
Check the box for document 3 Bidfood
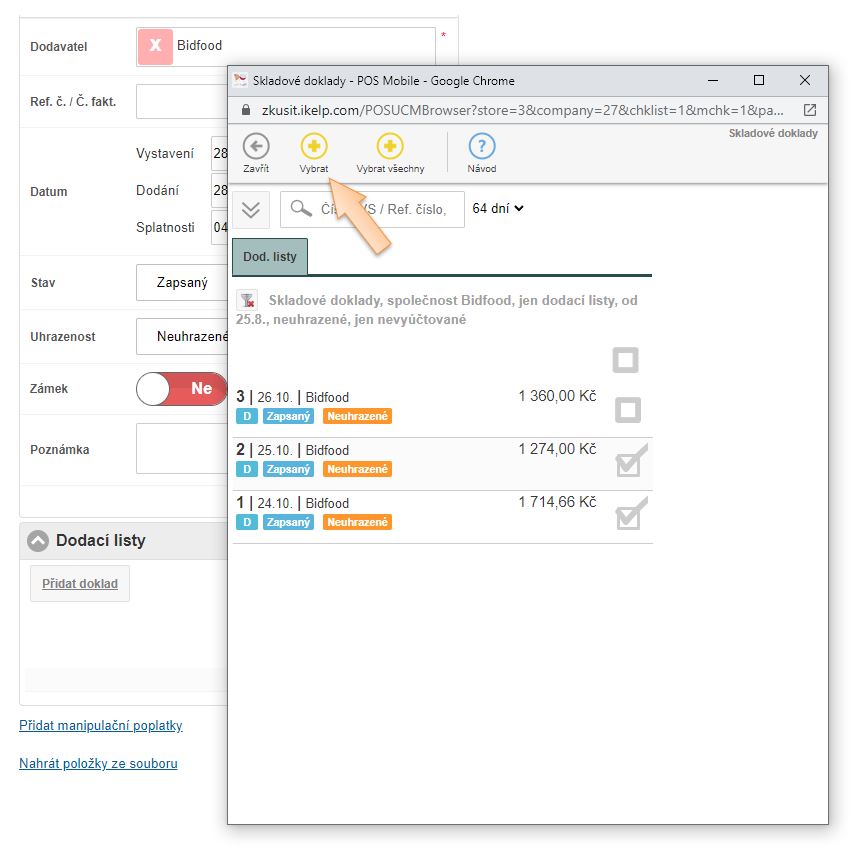click(627, 410)
